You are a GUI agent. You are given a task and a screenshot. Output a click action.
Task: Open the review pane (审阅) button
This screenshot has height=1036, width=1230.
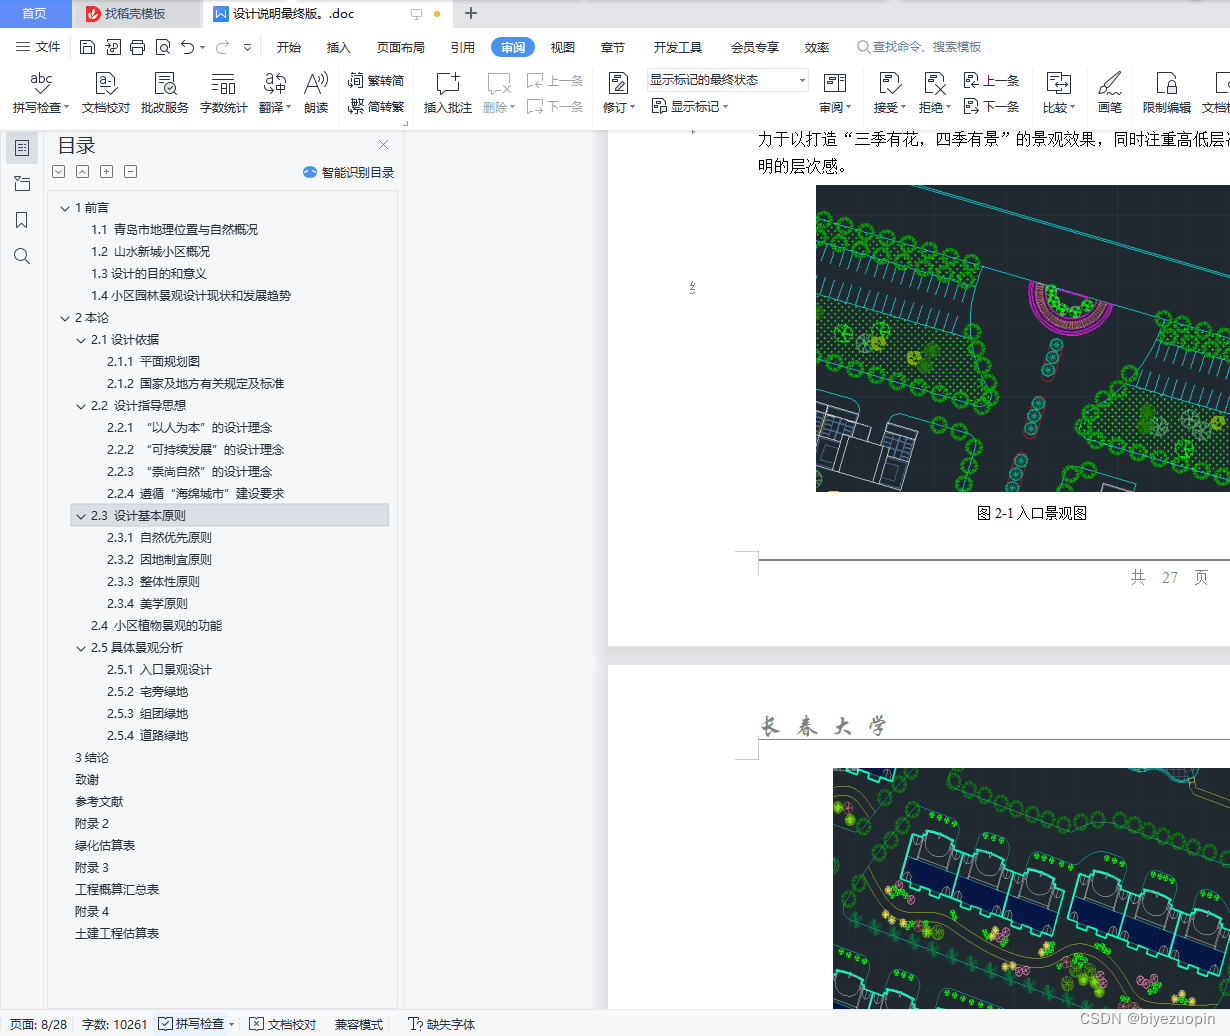click(835, 93)
